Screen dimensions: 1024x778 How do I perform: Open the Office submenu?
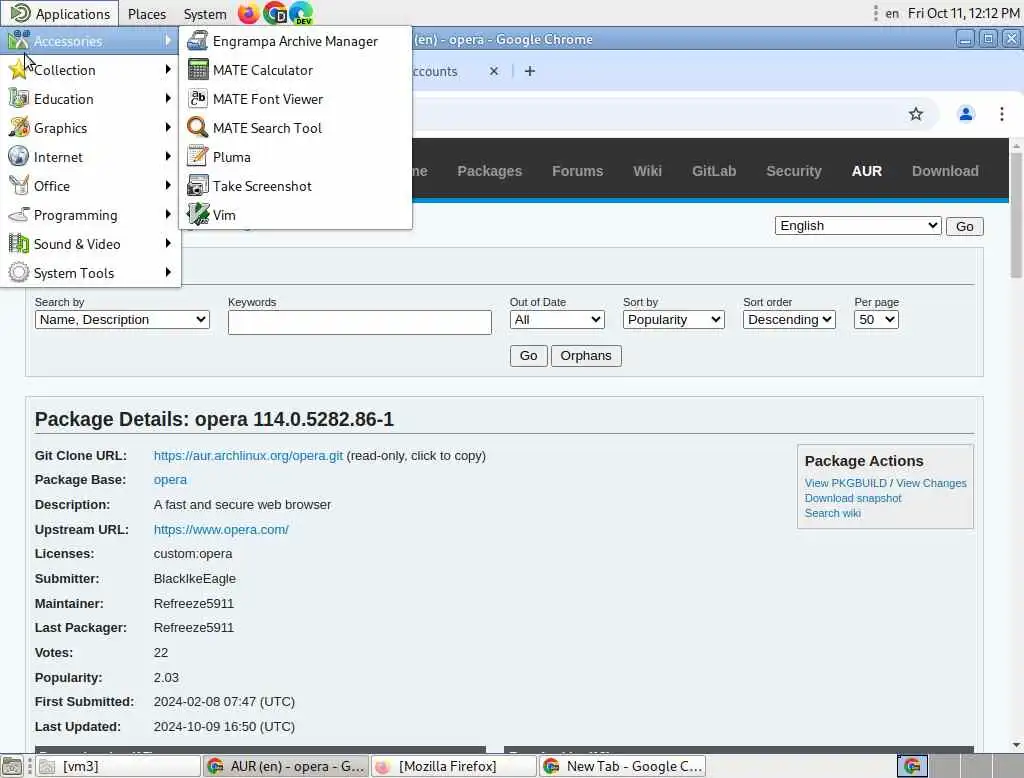[91, 186]
